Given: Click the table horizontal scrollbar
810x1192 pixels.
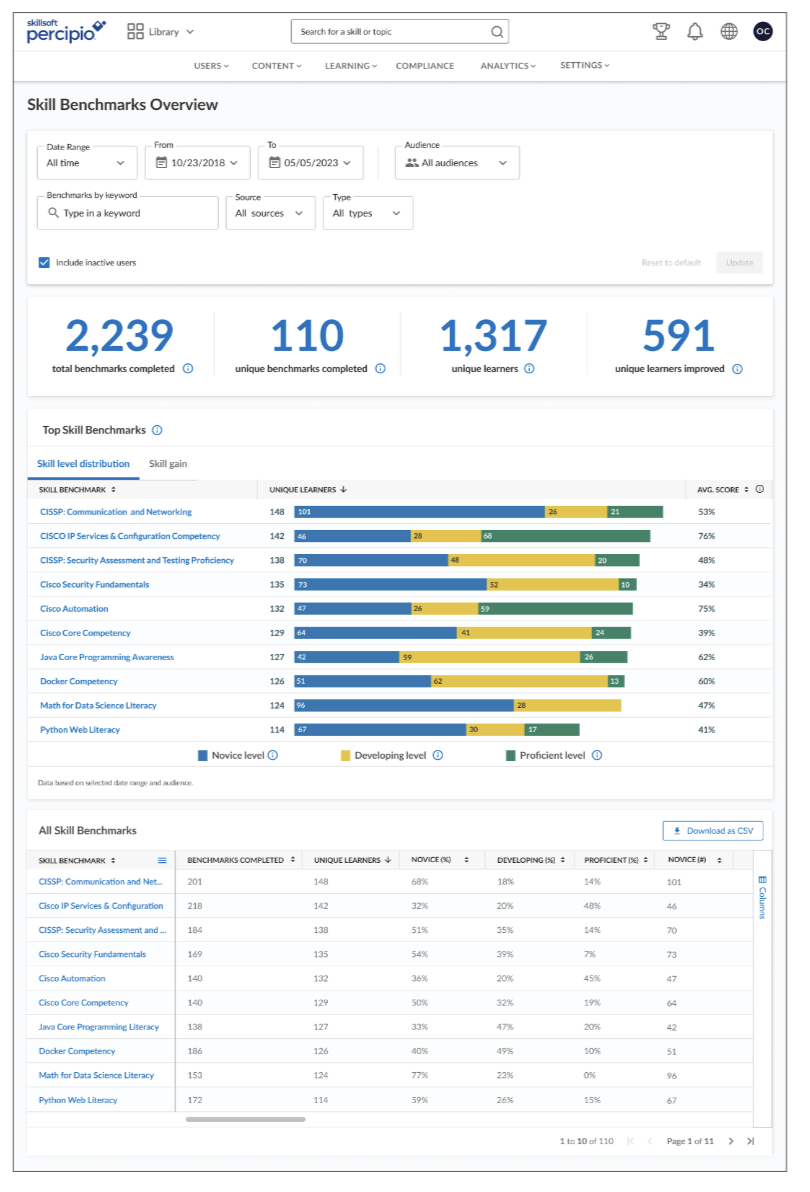Looking at the screenshot, I should pyautogui.click(x=245, y=1119).
